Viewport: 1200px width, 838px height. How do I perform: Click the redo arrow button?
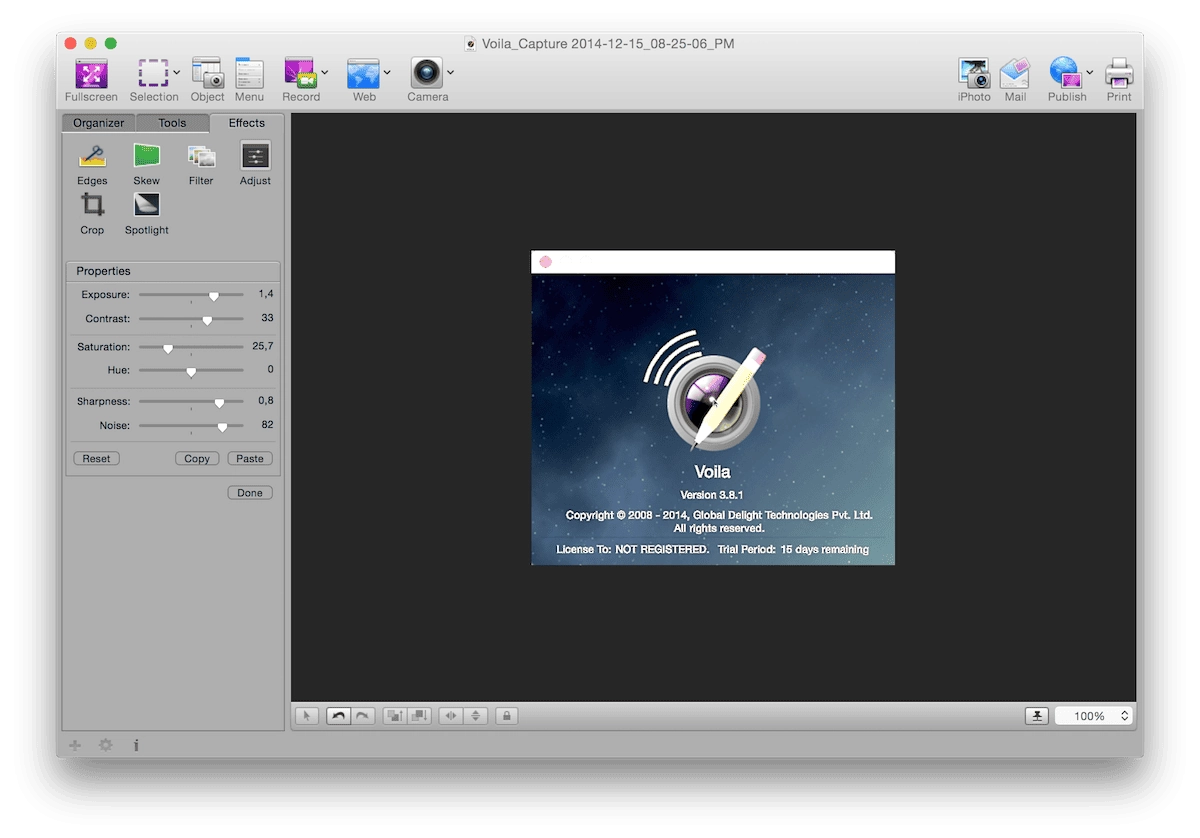point(362,715)
